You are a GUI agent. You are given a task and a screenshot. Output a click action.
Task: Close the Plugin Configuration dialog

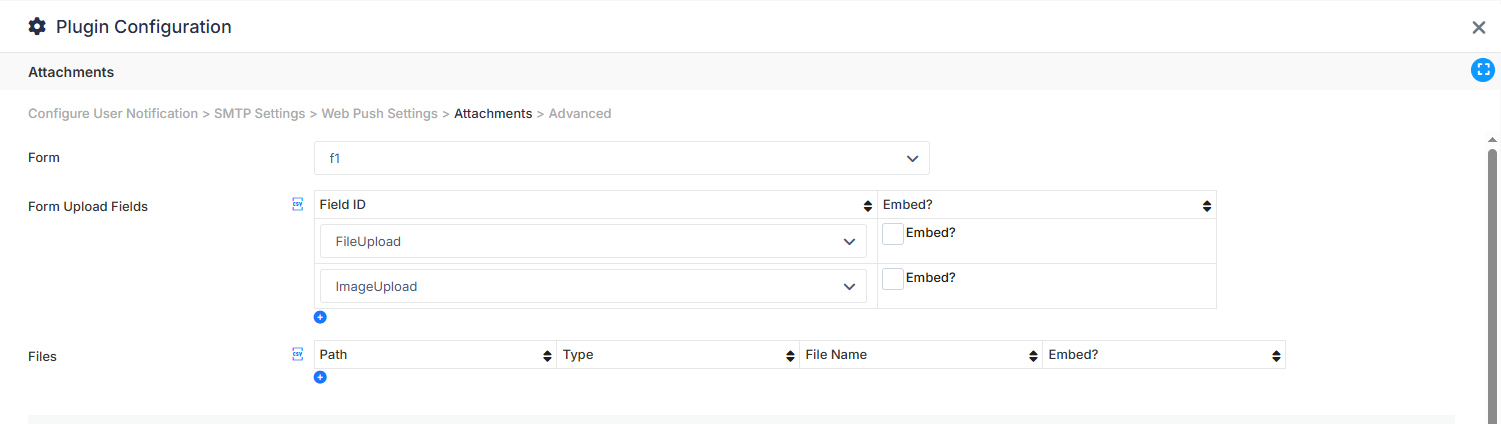click(1479, 28)
